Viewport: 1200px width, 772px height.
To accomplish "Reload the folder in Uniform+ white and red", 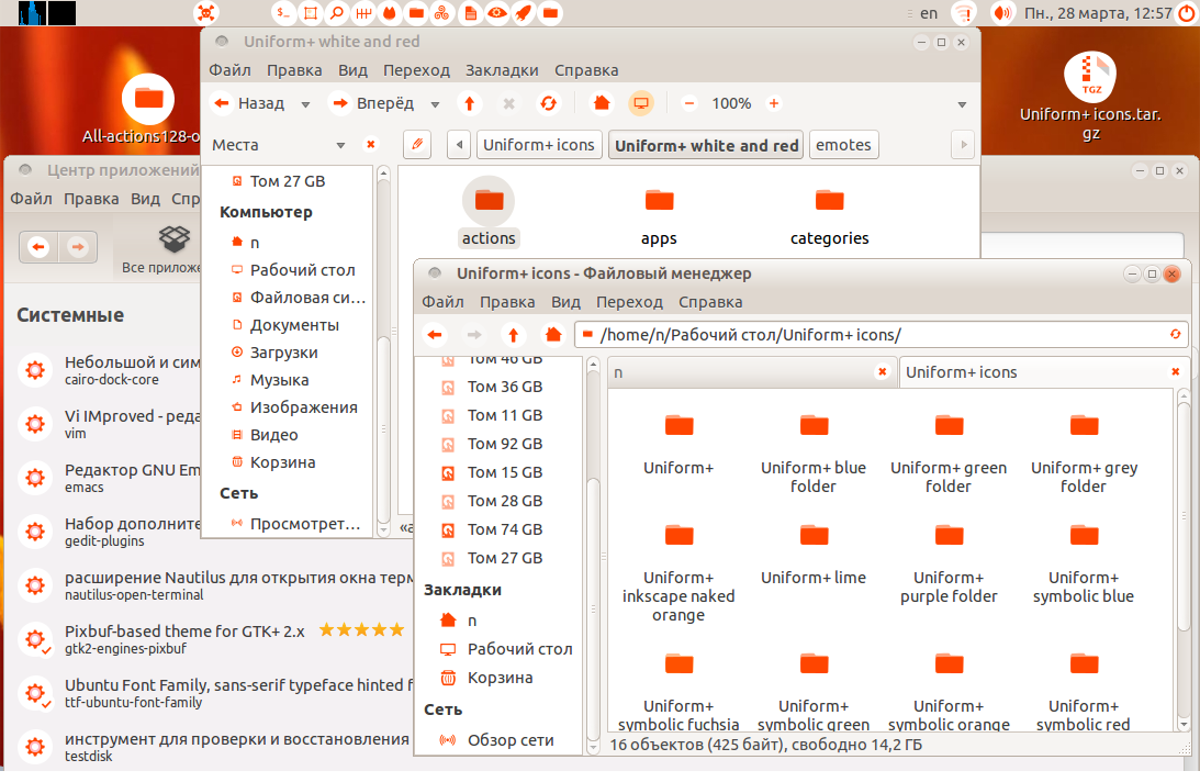I will pyautogui.click(x=548, y=103).
